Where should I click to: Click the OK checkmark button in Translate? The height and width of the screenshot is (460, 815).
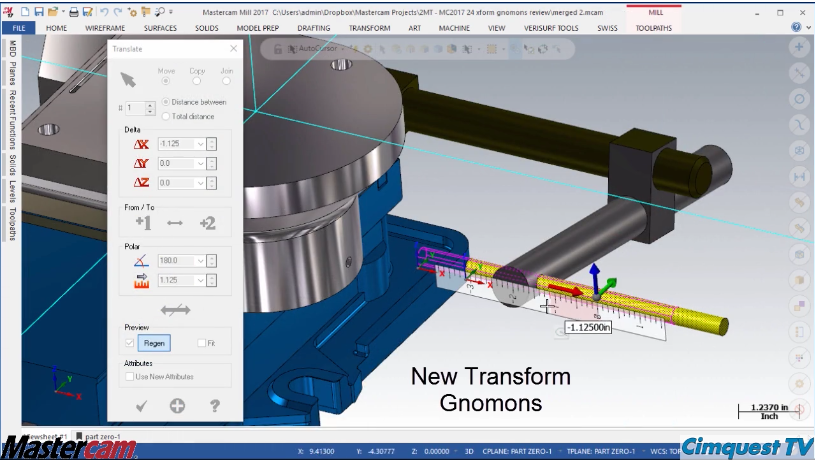(x=141, y=406)
